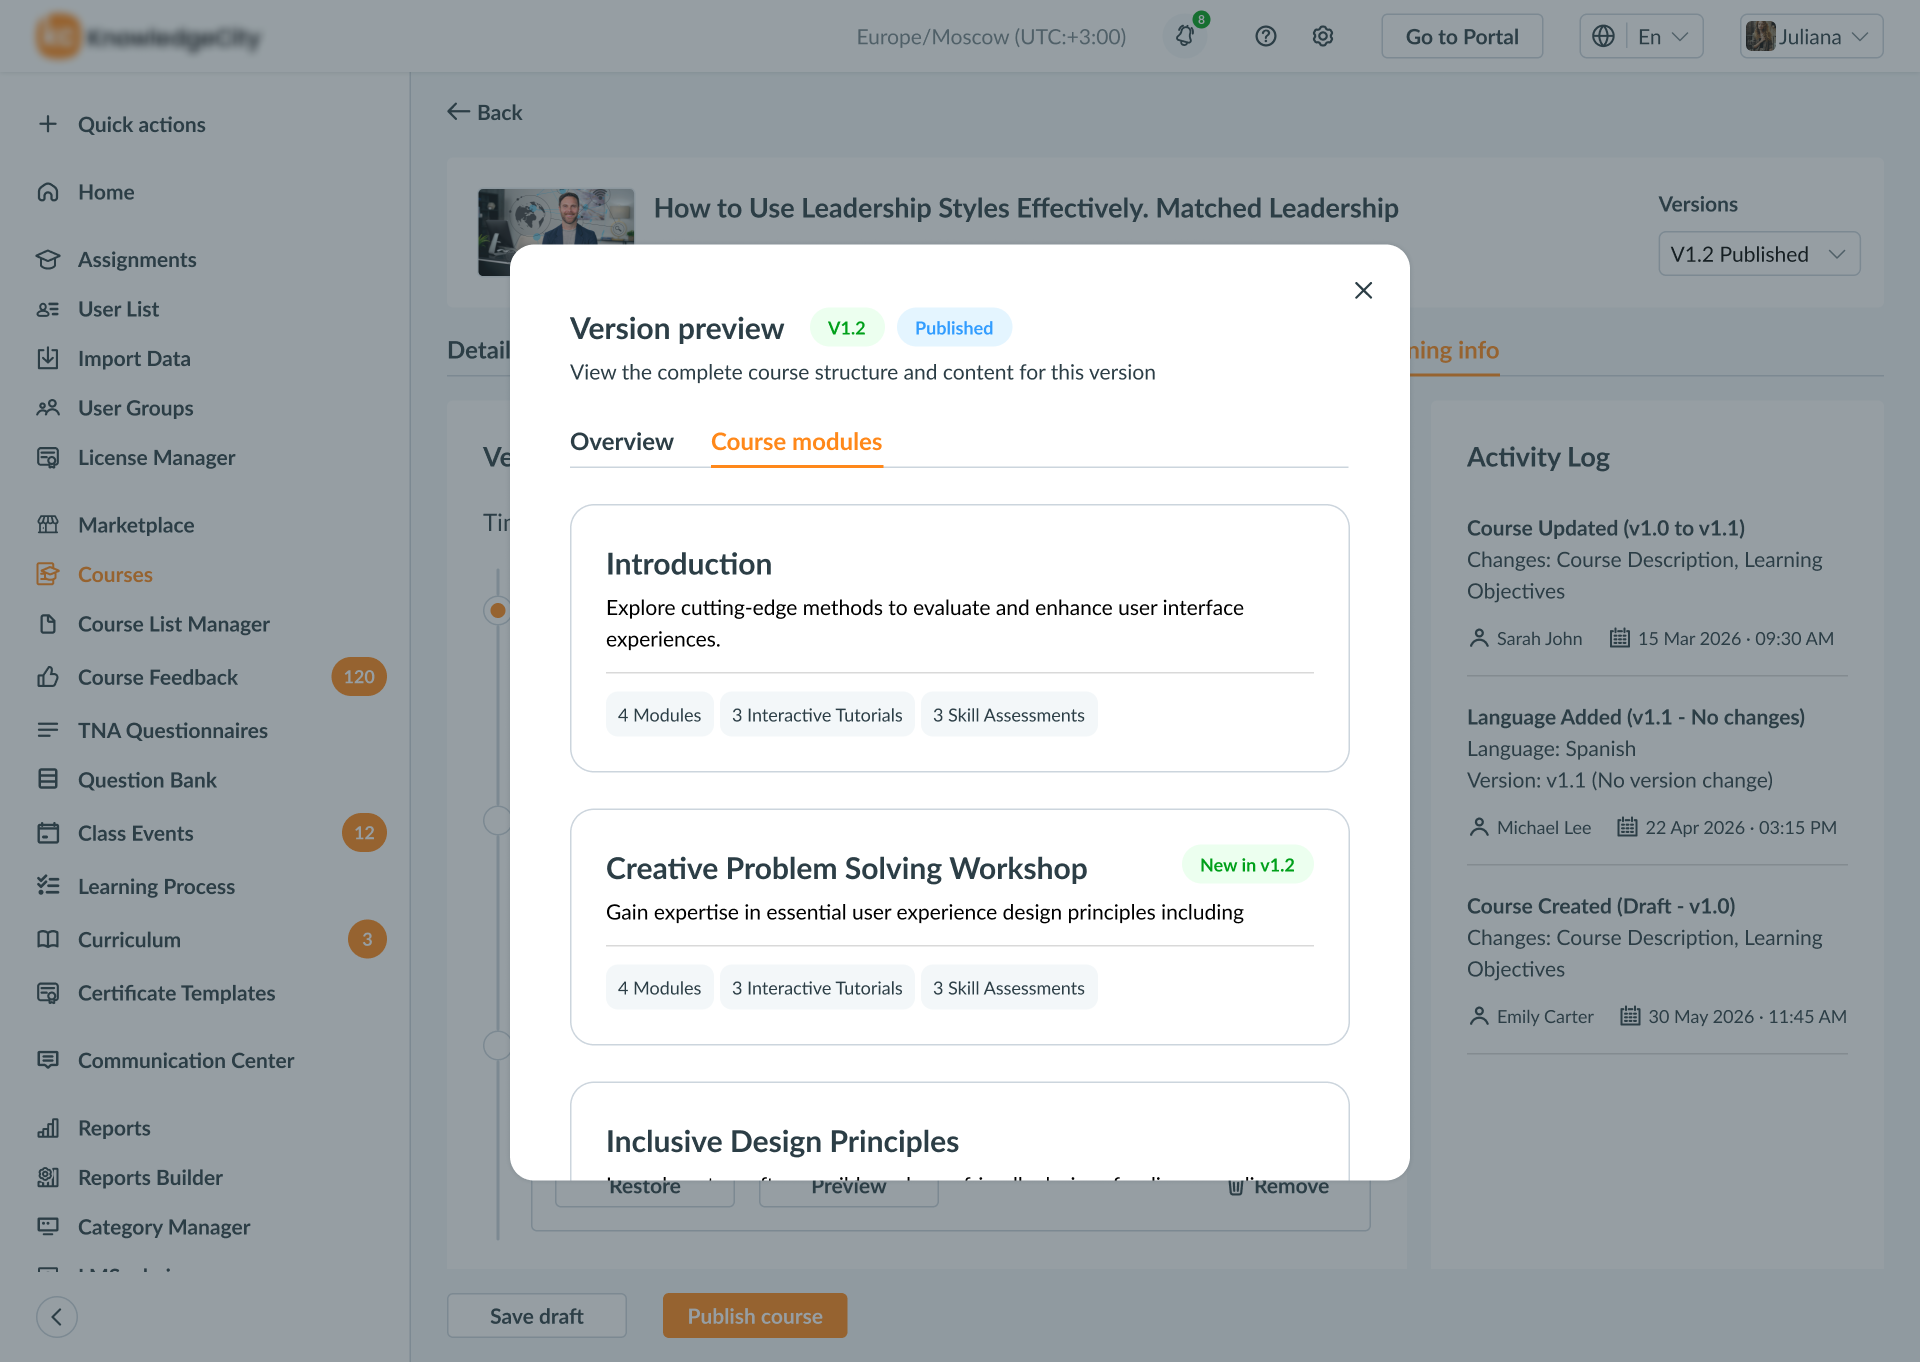The width and height of the screenshot is (1920, 1362).
Task: Open settings gear icon
Action: coord(1323,36)
